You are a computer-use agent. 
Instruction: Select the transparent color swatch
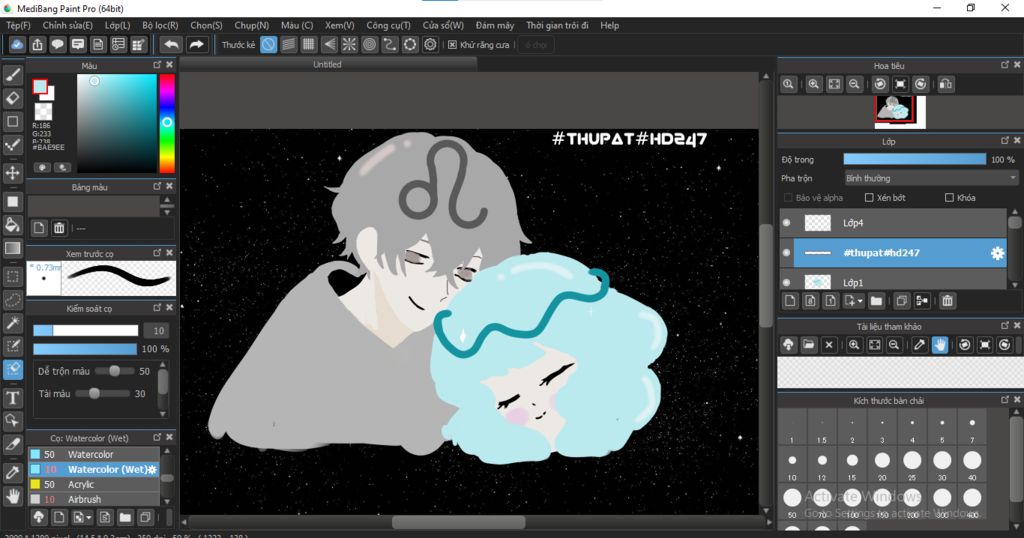point(44,112)
